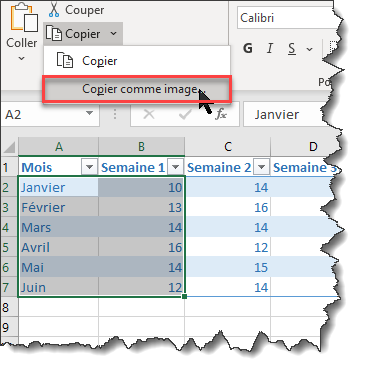Select Semaine 2 value 15 for Mai

coord(228,268)
